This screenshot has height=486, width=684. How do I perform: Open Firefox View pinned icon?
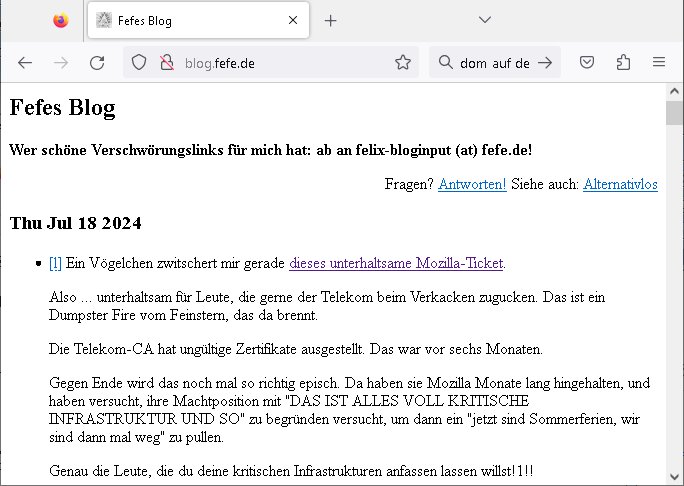pyautogui.click(x=61, y=20)
